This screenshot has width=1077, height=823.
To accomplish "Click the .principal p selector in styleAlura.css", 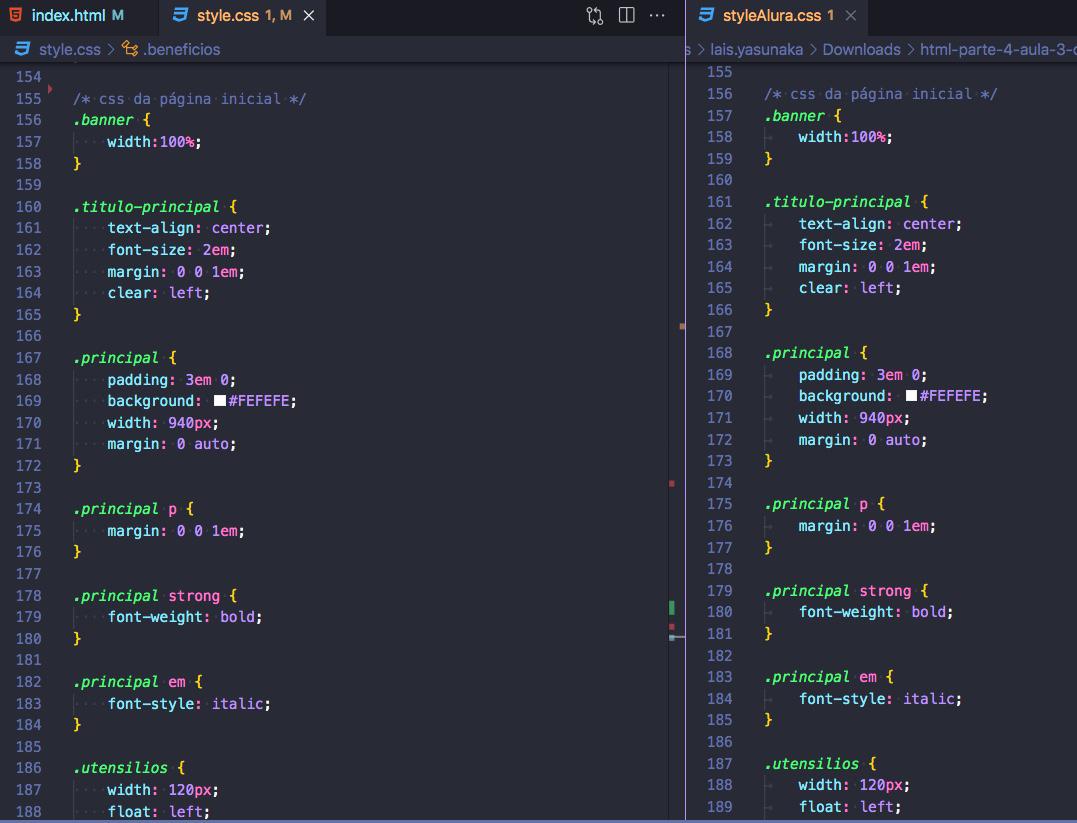I will pyautogui.click(x=816, y=504).
